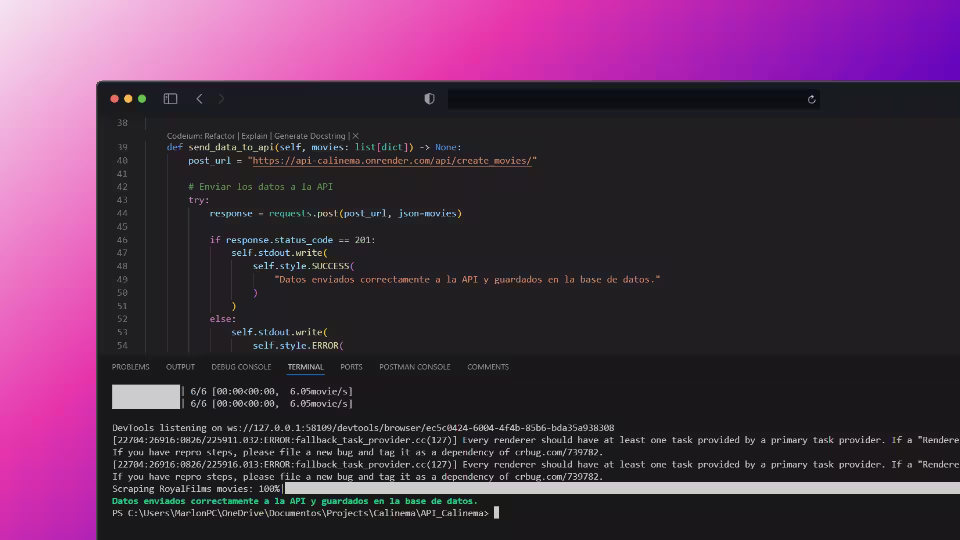Click self.style.ERROR on line 54

[296, 345]
